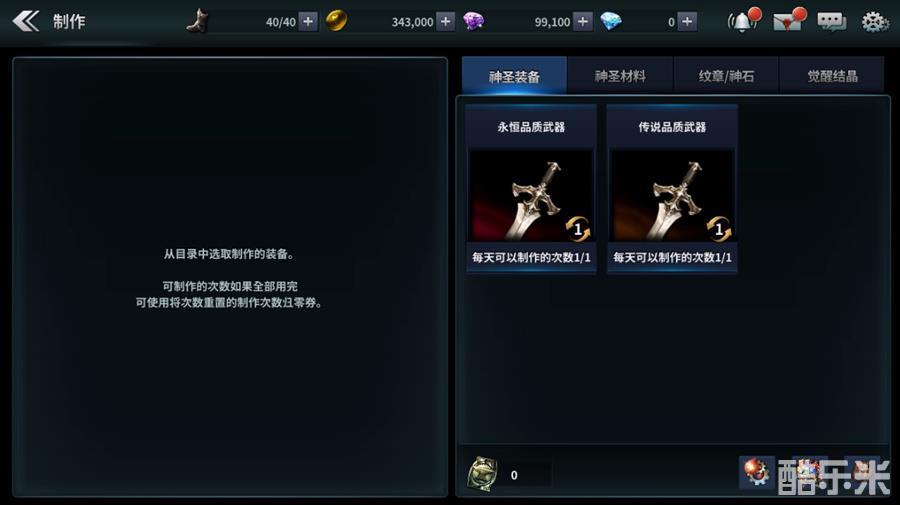Add gold using plus beside 343,000

pos(445,22)
